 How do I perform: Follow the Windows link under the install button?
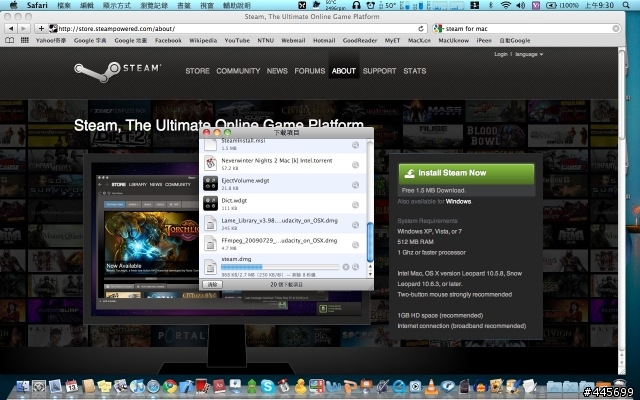(458, 202)
